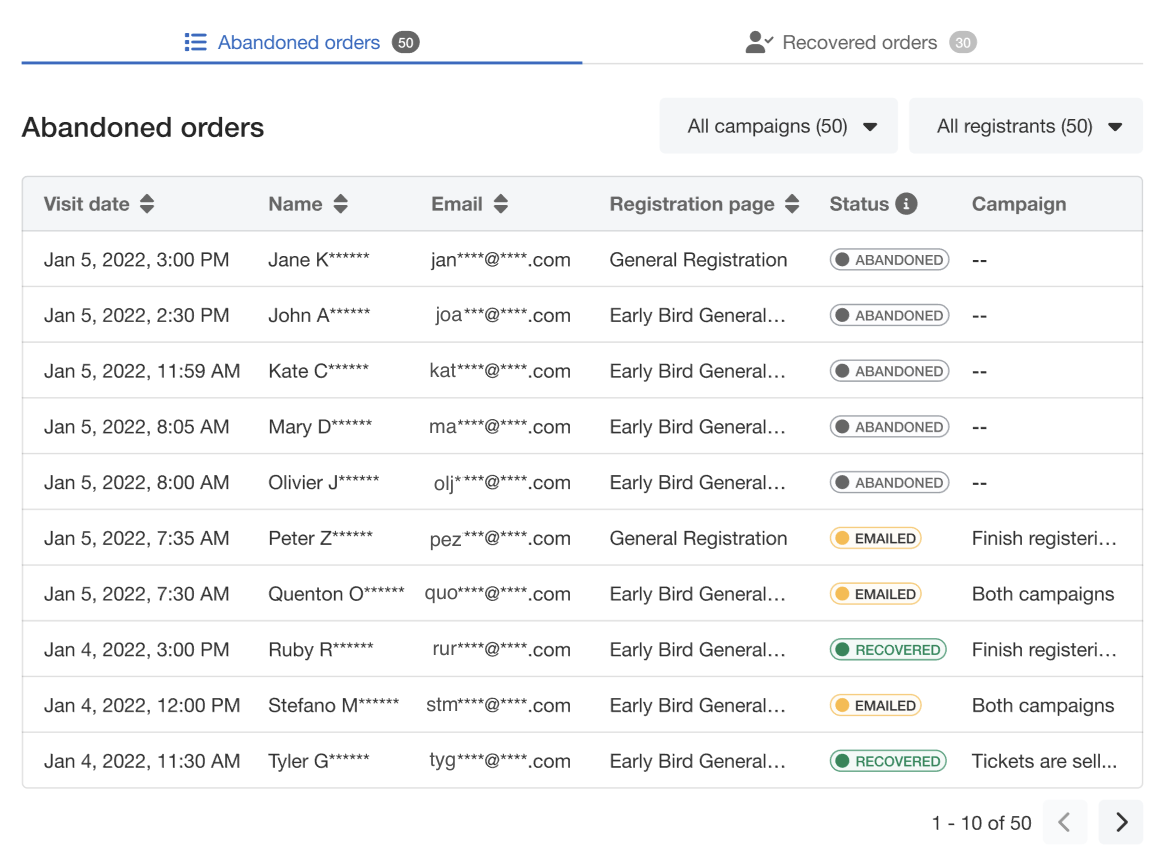This screenshot has height=862, width=1162.
Task: Expand the All registrants (50) dropdown
Action: click(x=1026, y=126)
